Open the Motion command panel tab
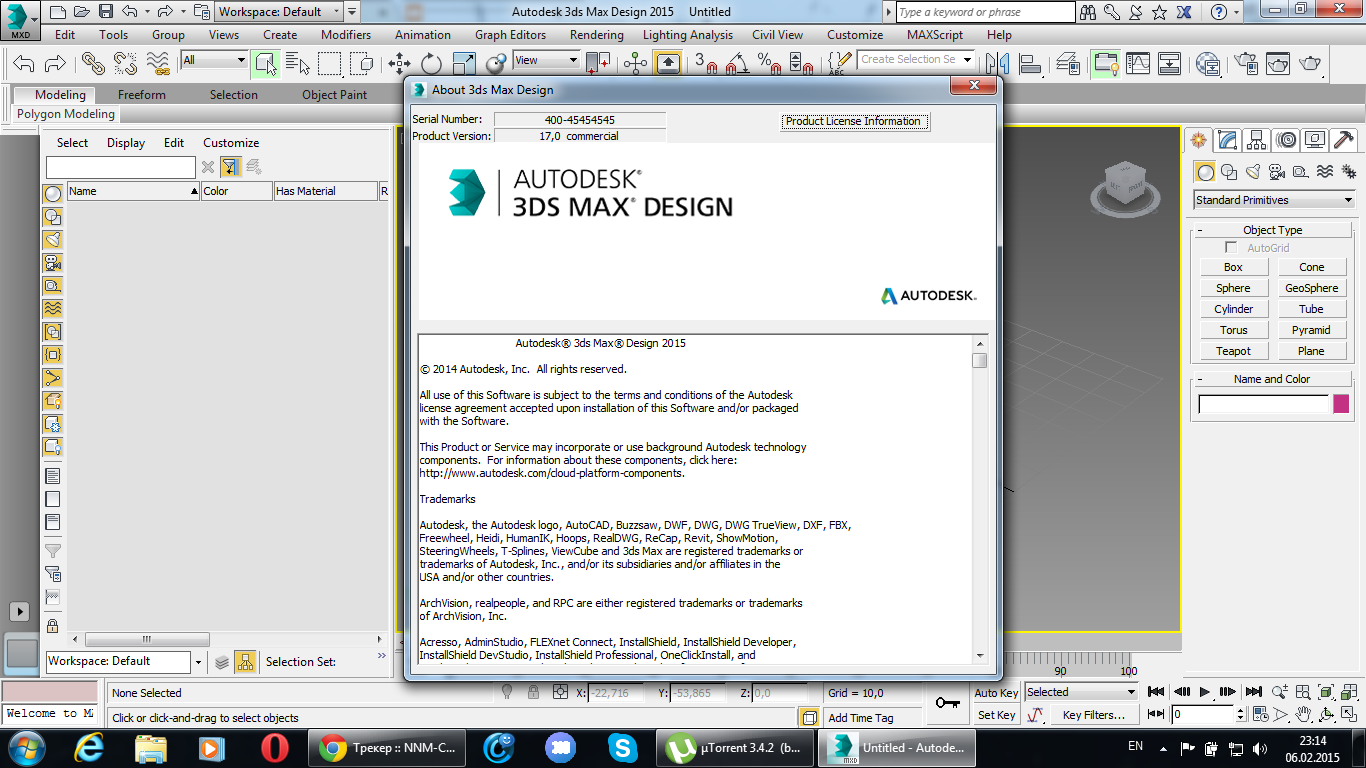 [x=1286, y=140]
